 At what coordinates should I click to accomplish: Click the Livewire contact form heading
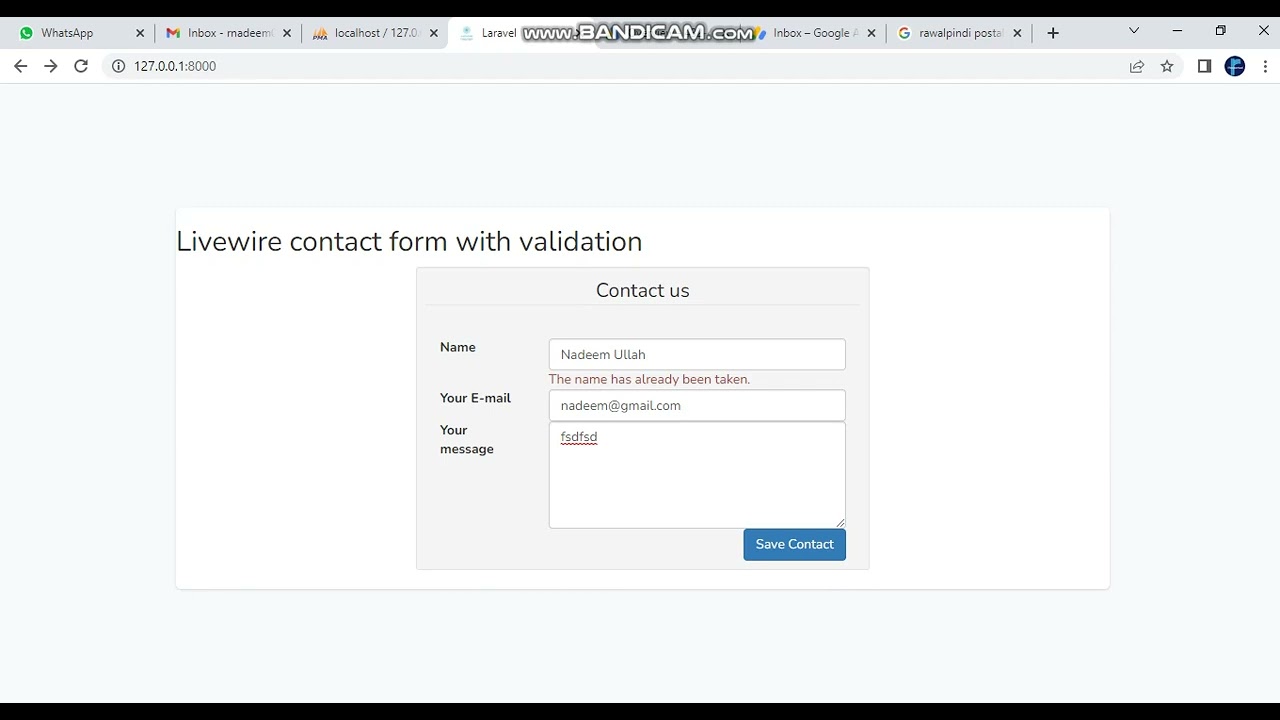[409, 241]
